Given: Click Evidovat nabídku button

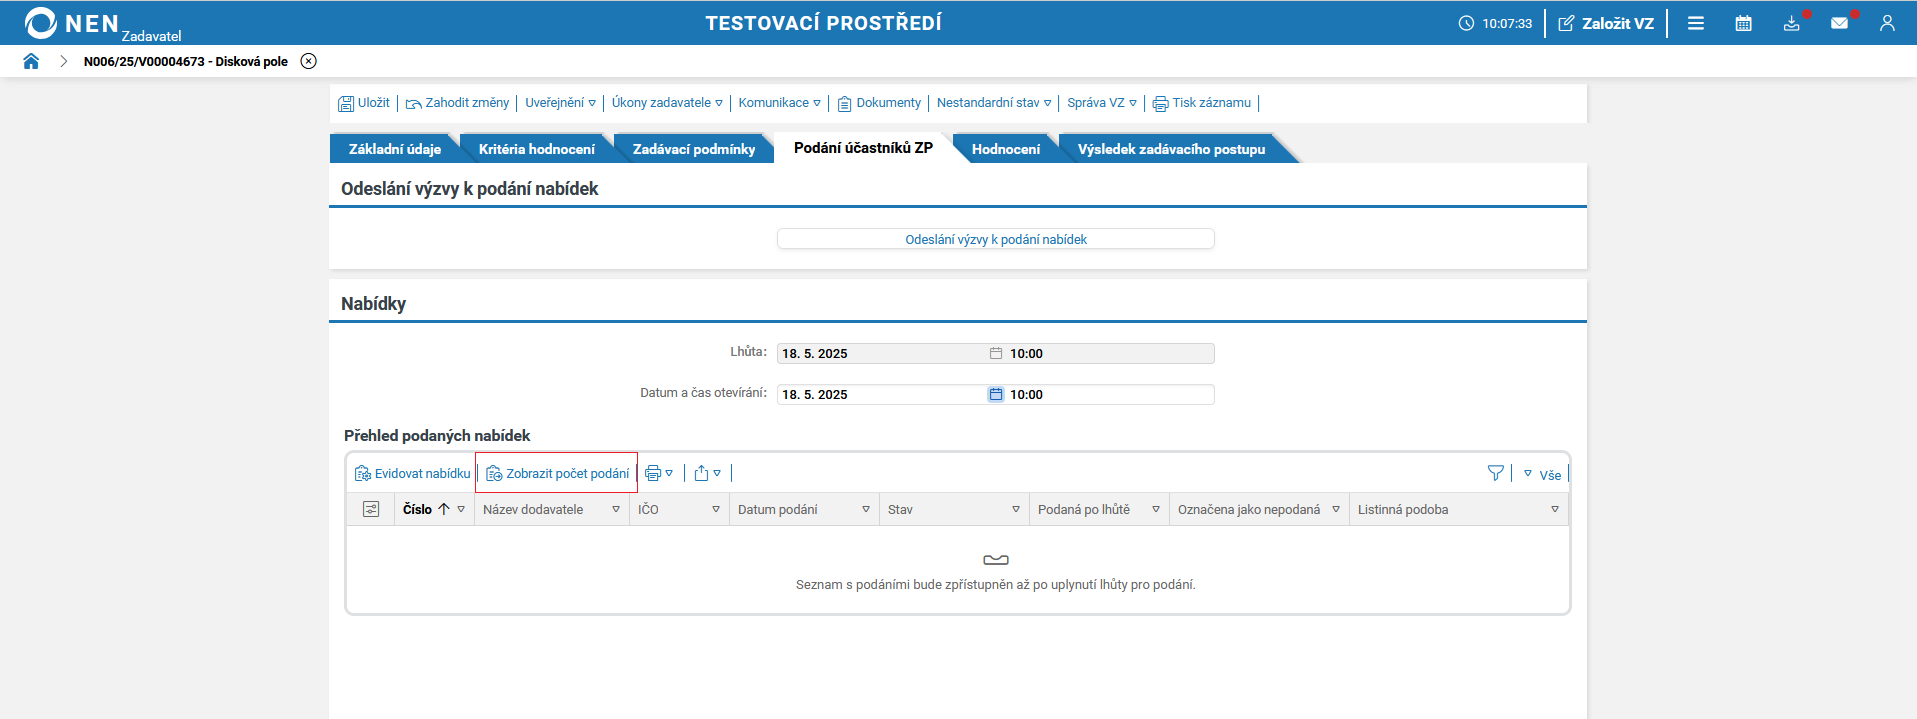Looking at the screenshot, I should (x=412, y=474).
